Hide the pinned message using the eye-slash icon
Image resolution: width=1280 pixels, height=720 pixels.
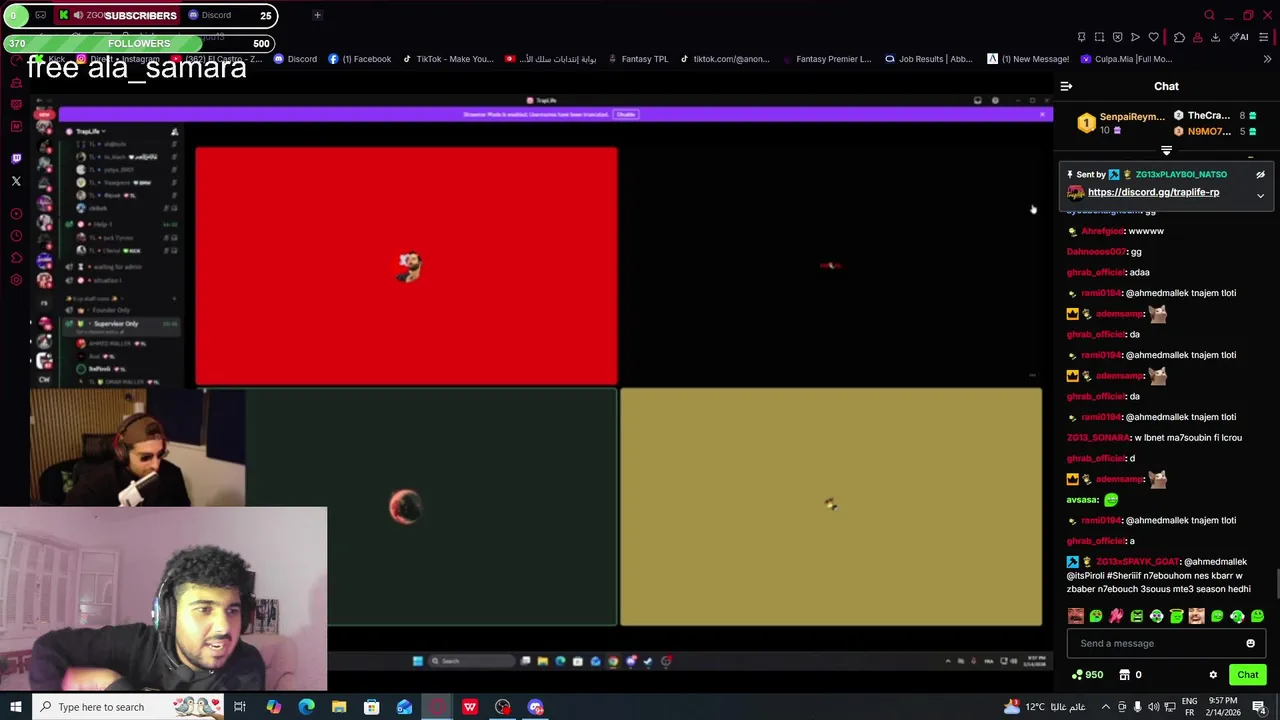point(1260,174)
